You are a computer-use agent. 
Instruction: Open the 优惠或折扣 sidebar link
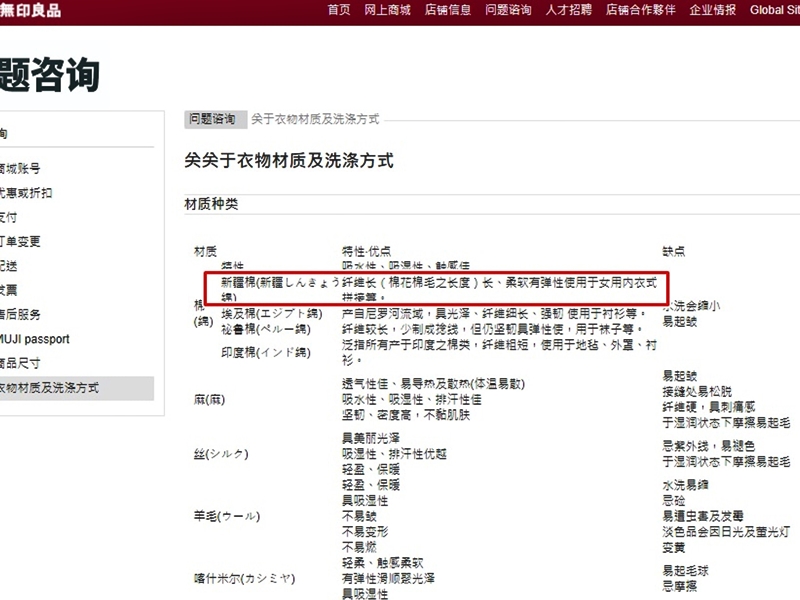point(26,193)
